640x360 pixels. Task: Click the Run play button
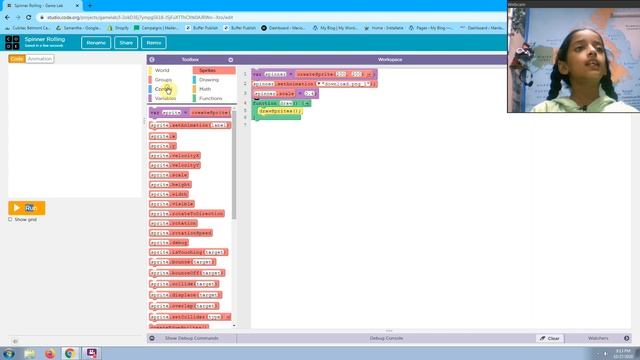(27, 208)
